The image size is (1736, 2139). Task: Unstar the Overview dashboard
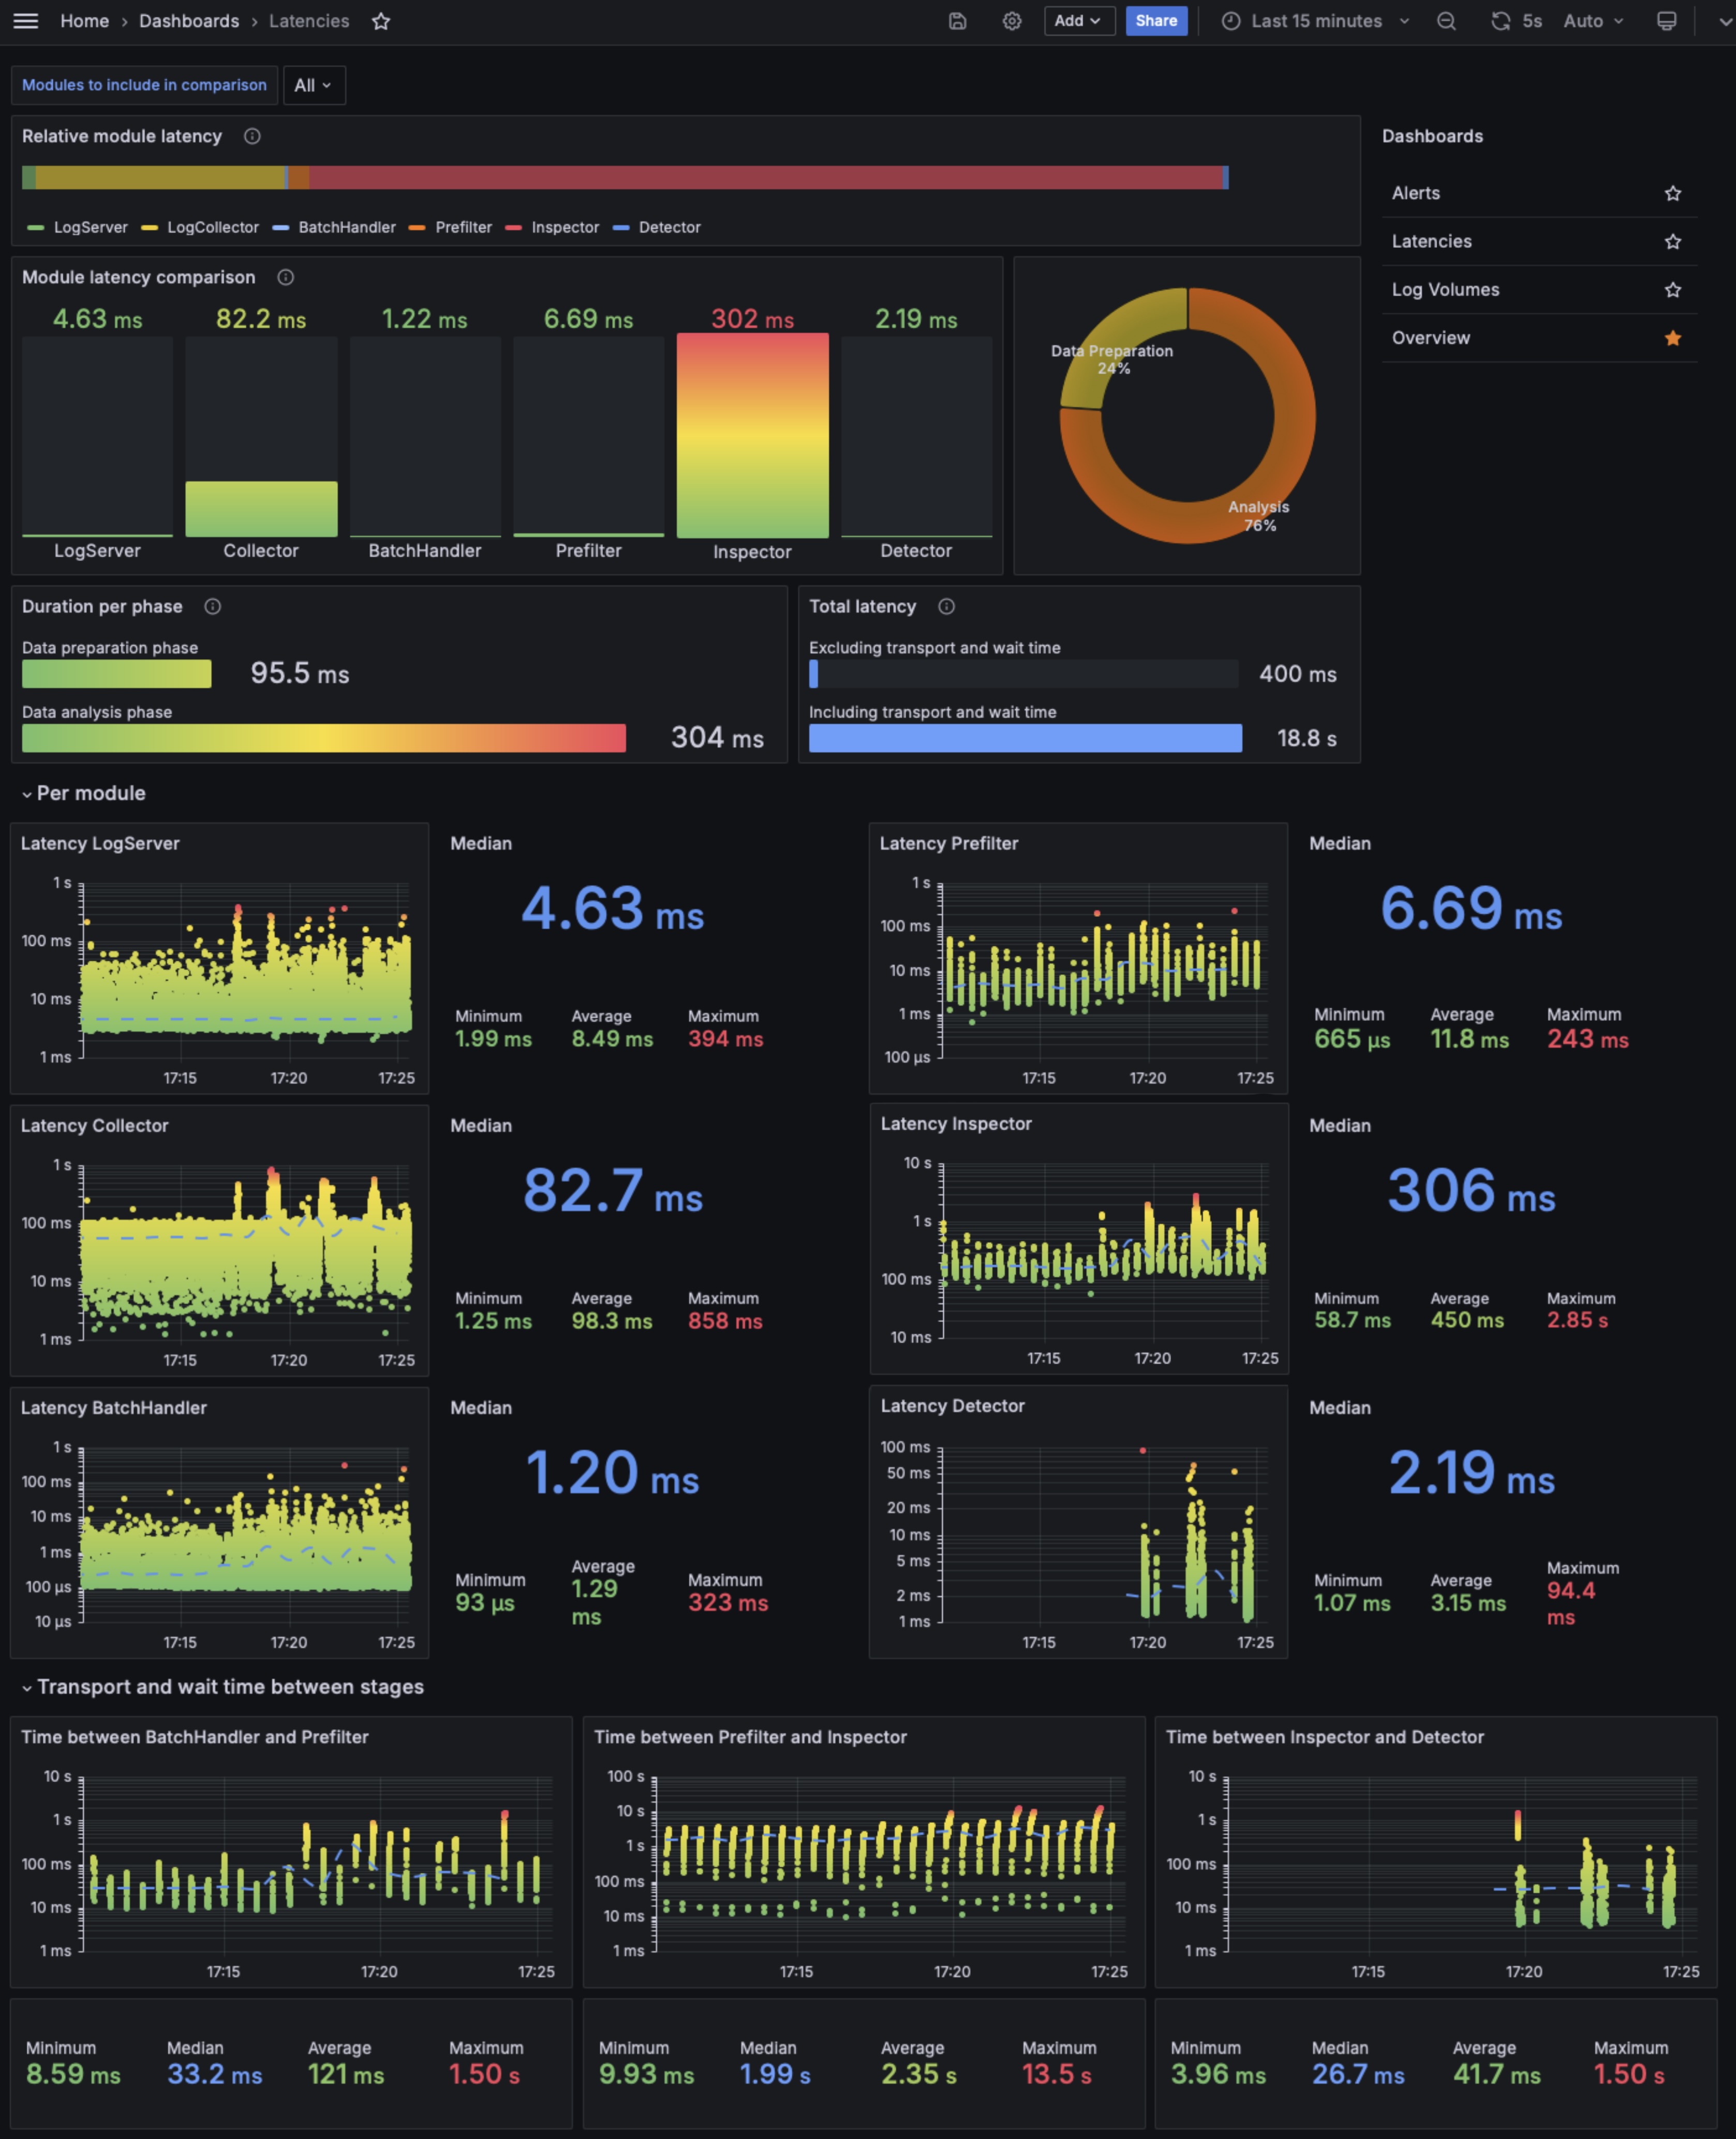(x=1672, y=338)
